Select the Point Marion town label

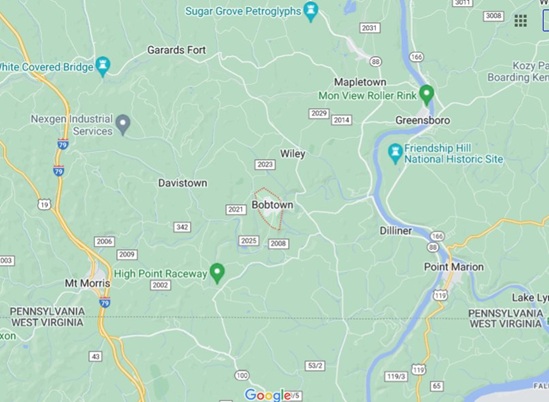454,267
